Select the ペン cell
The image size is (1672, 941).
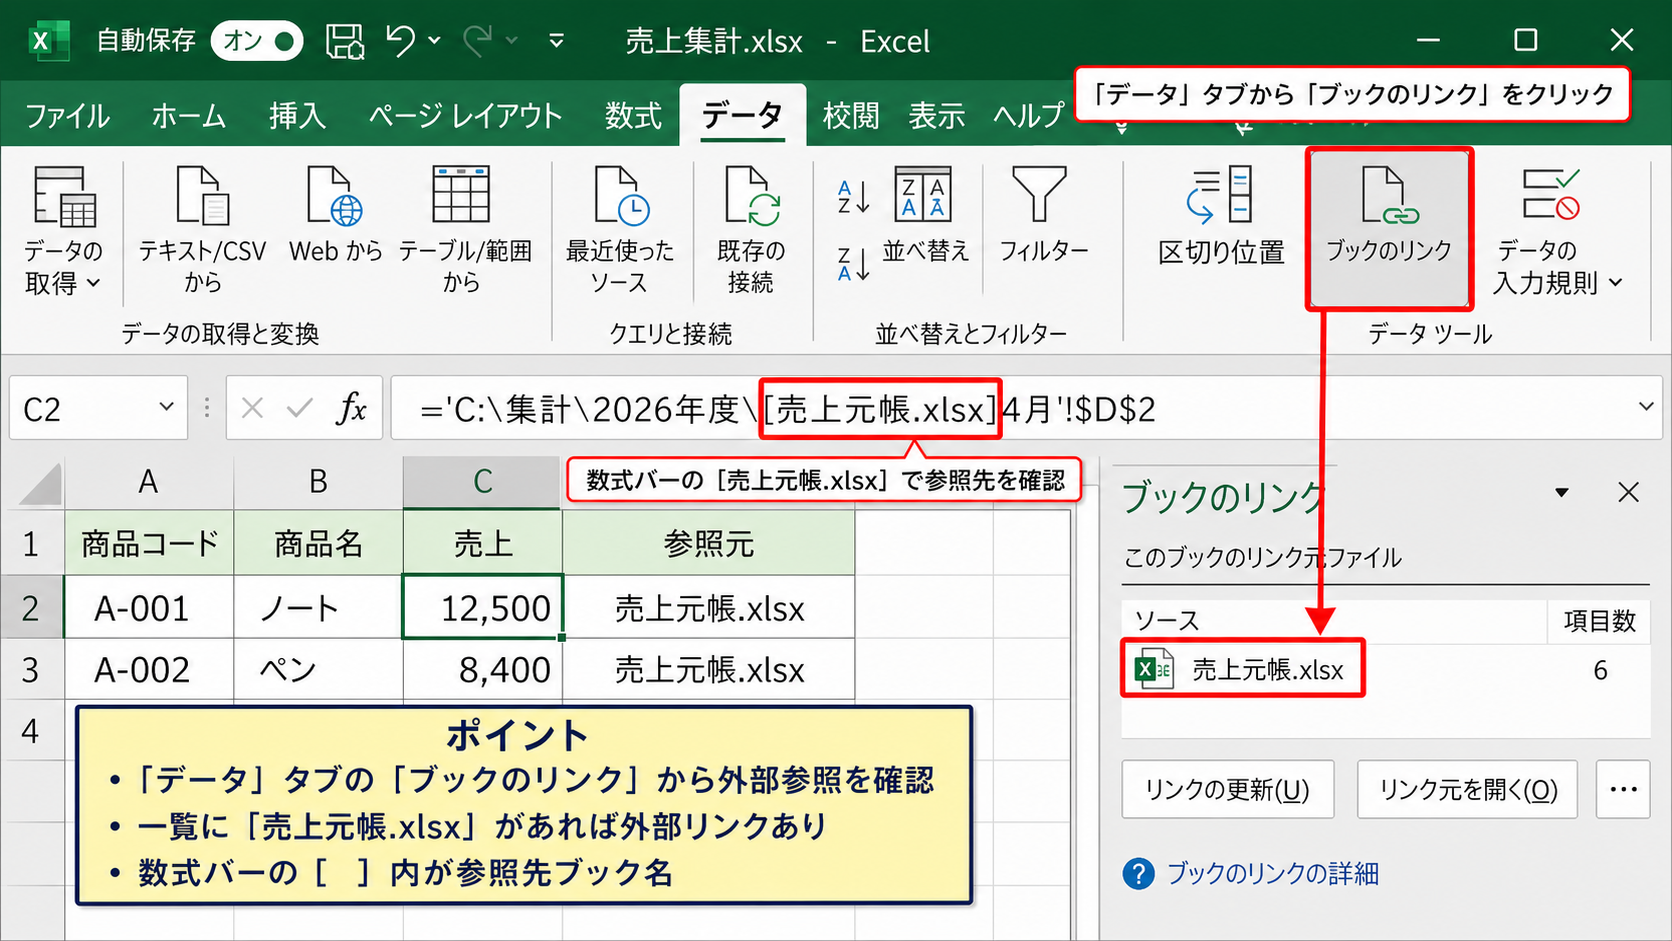point(318,669)
